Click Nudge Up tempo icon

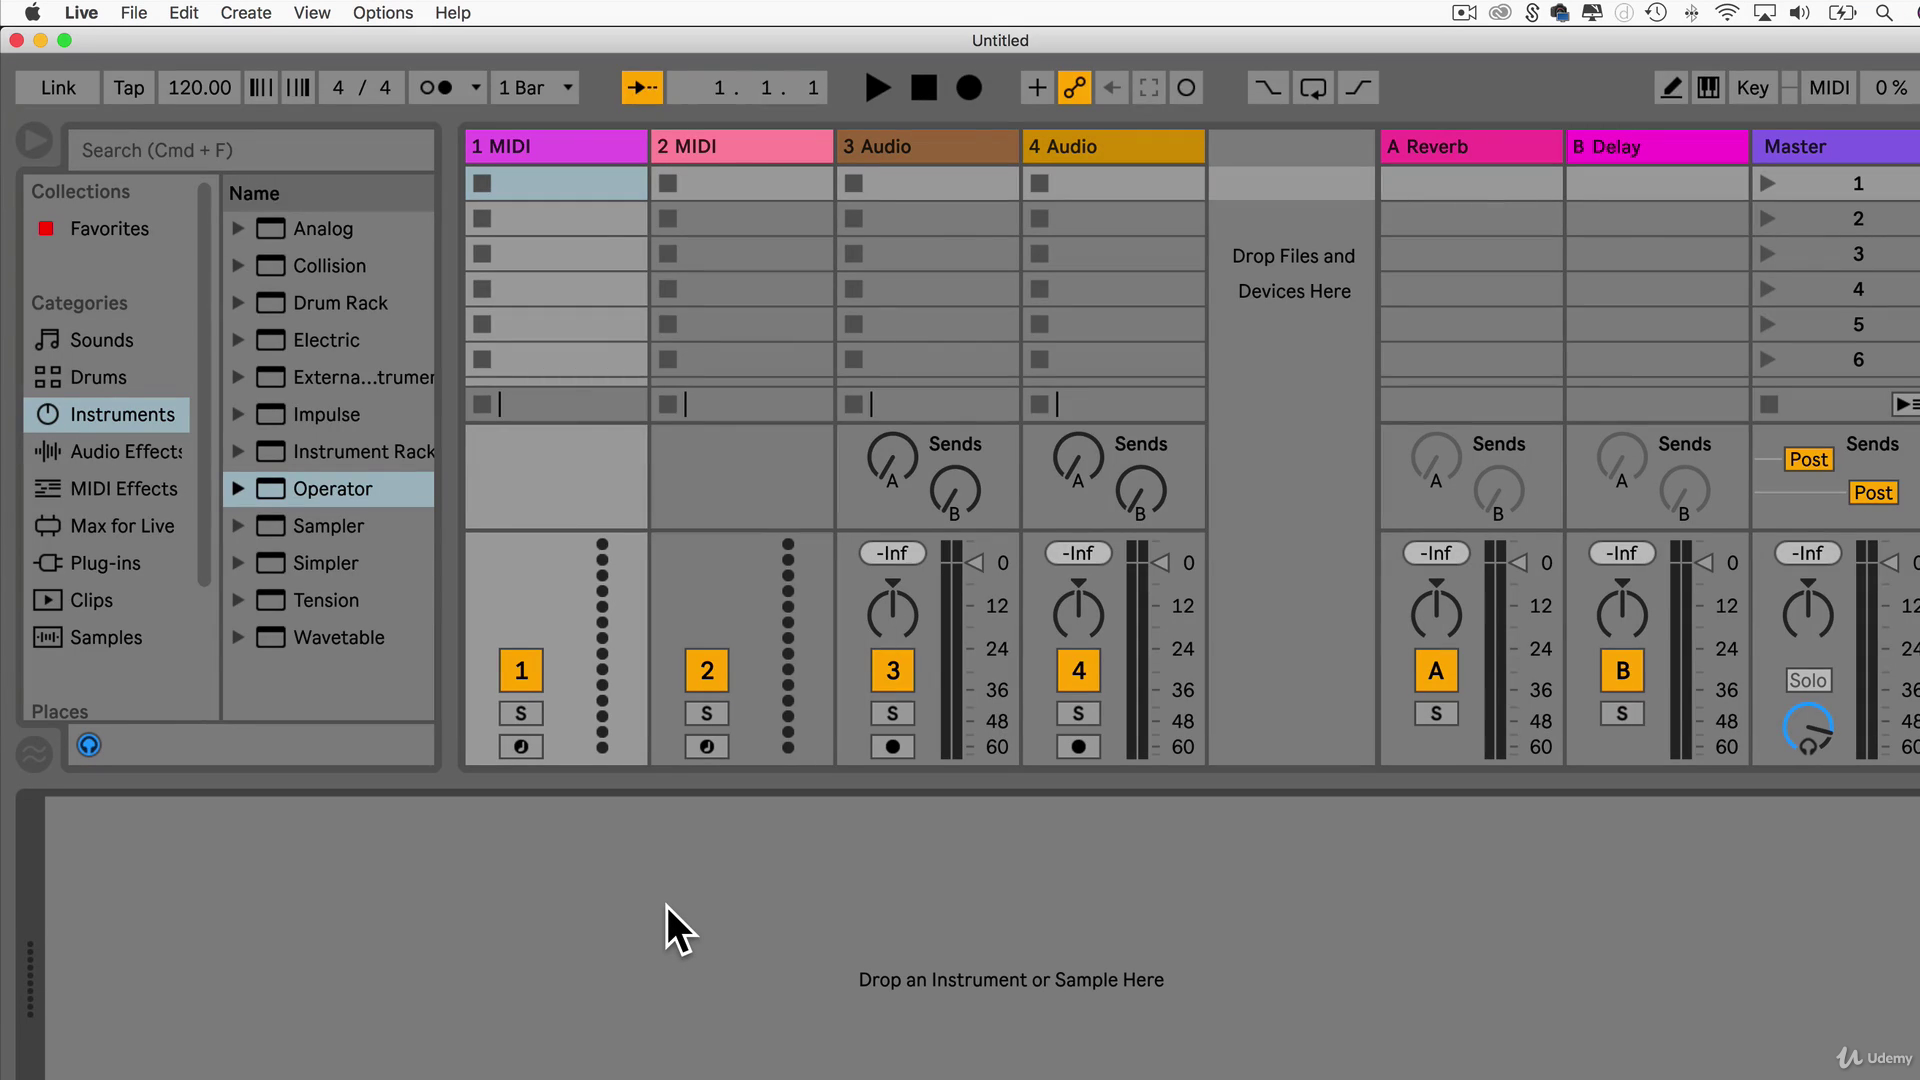tap(298, 88)
